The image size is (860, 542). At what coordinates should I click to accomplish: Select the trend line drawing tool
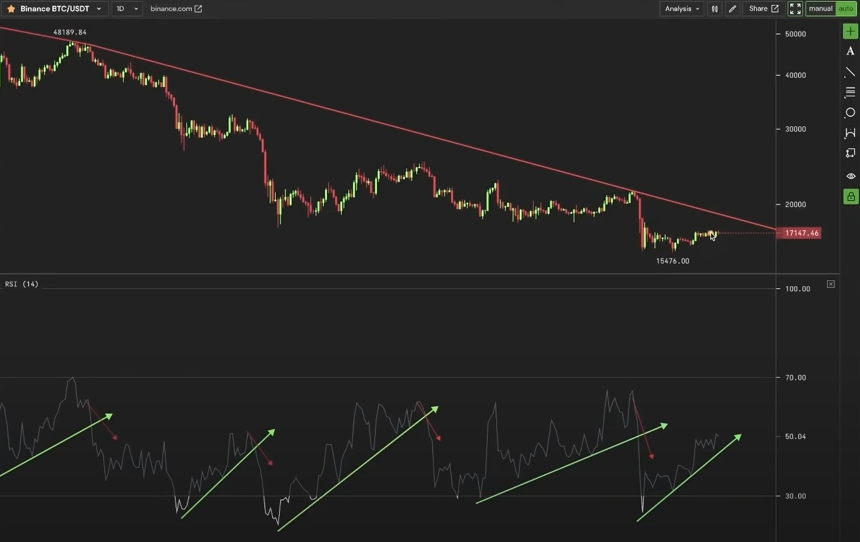pos(850,72)
